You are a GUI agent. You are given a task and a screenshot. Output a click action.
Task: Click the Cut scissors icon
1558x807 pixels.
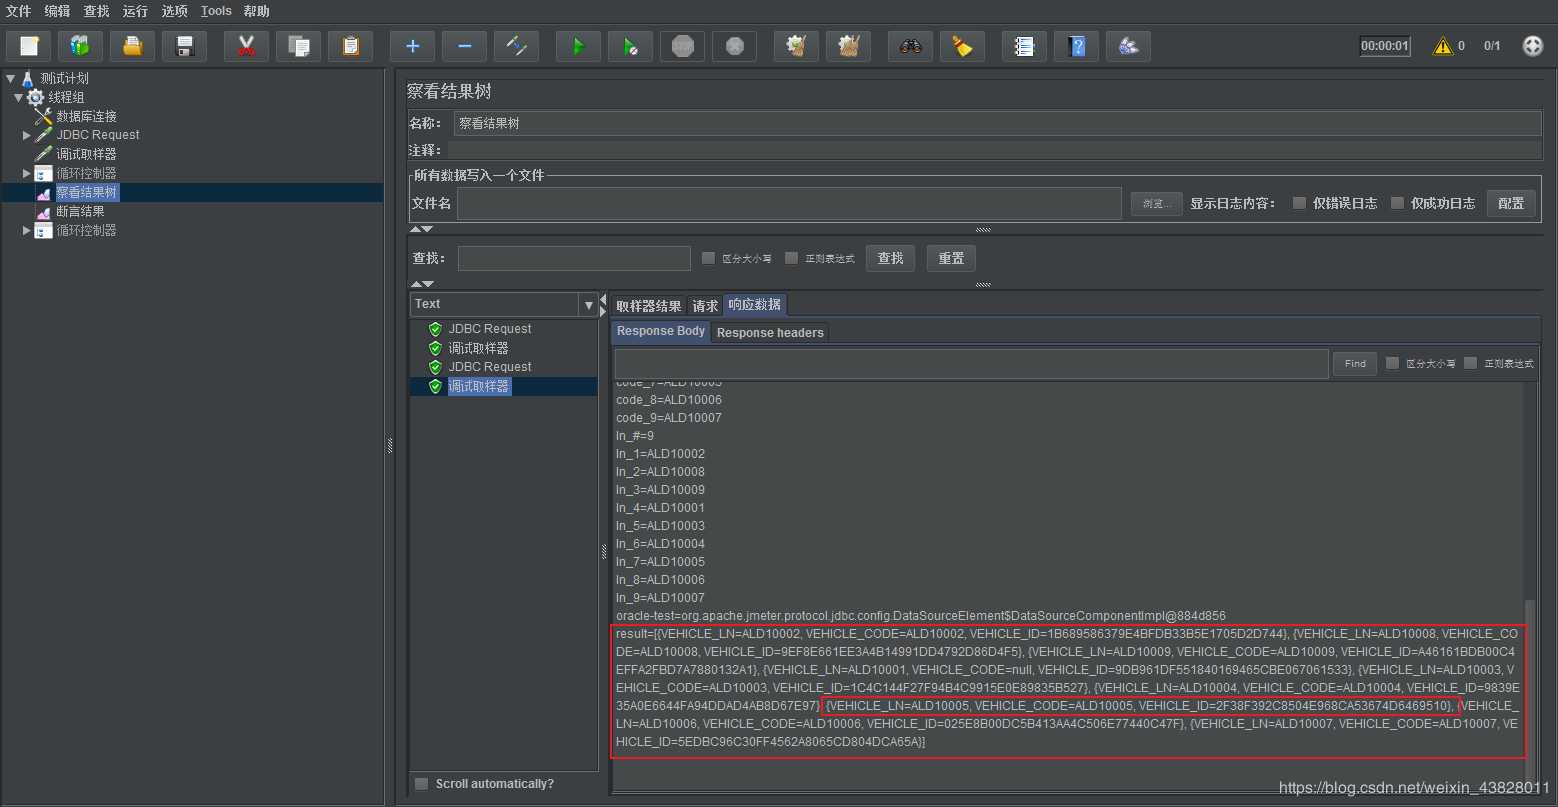click(246, 46)
